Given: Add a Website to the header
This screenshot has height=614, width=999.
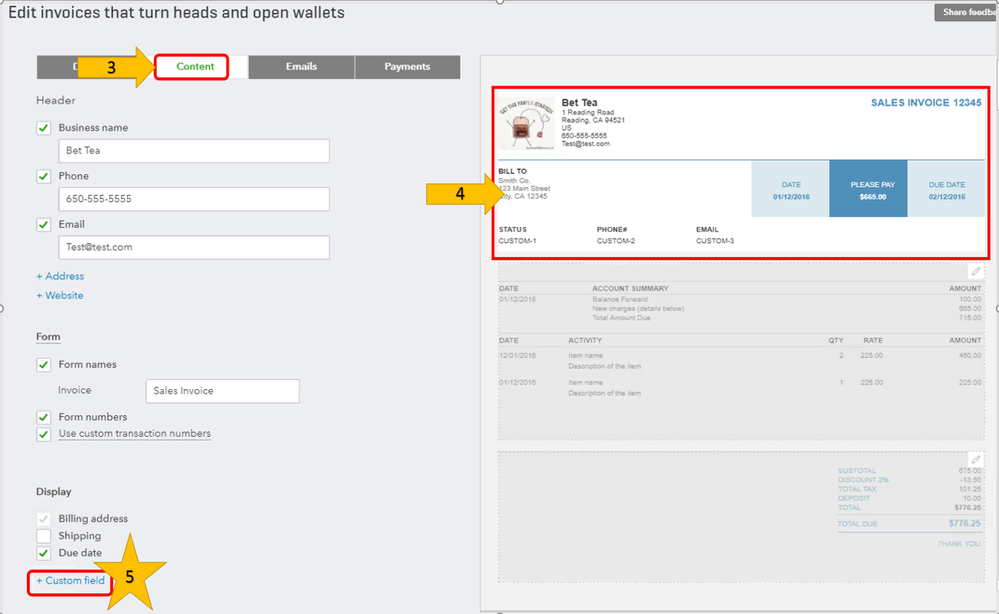Looking at the screenshot, I should pyautogui.click(x=60, y=296).
